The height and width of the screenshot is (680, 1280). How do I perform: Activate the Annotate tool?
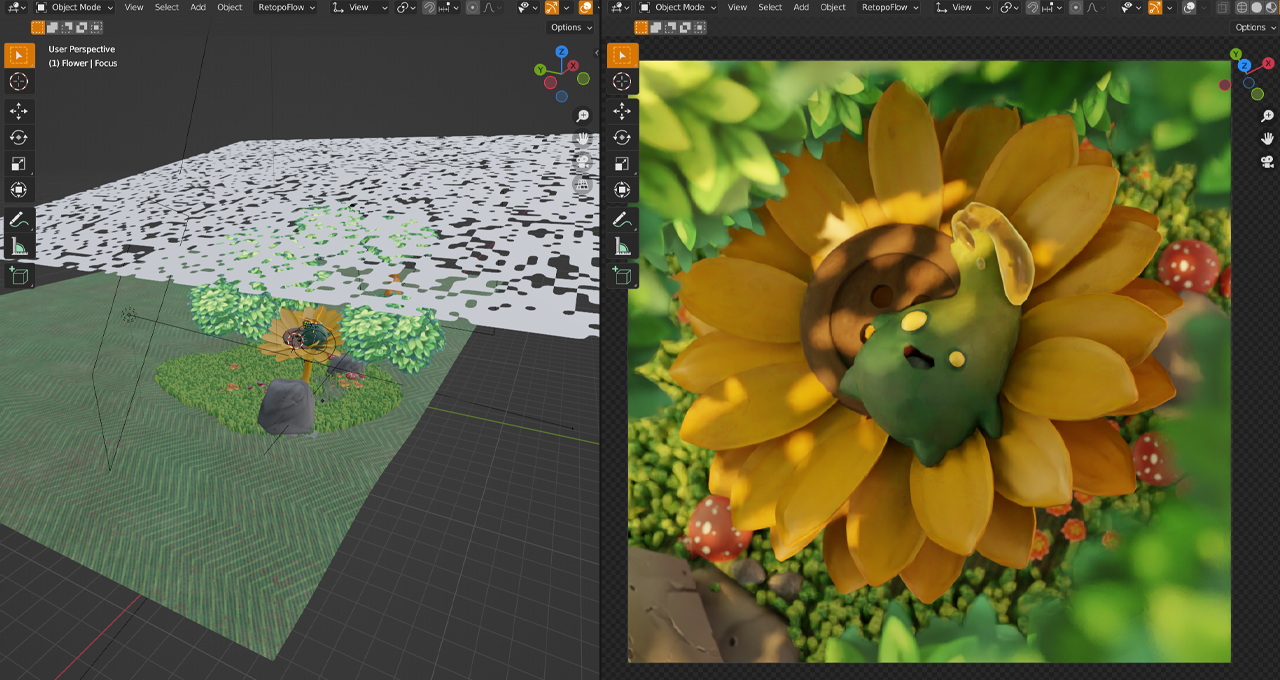[18, 219]
